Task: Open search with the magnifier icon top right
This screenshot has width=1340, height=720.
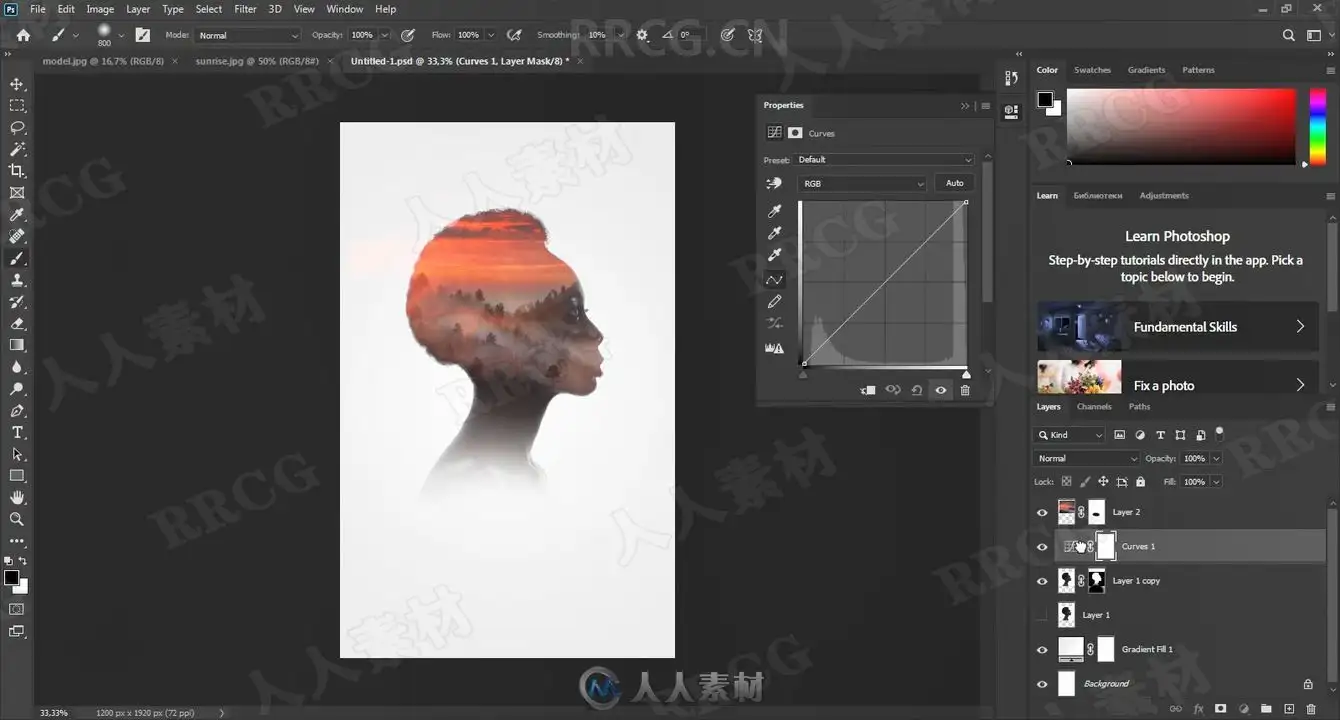Action: tap(1289, 35)
